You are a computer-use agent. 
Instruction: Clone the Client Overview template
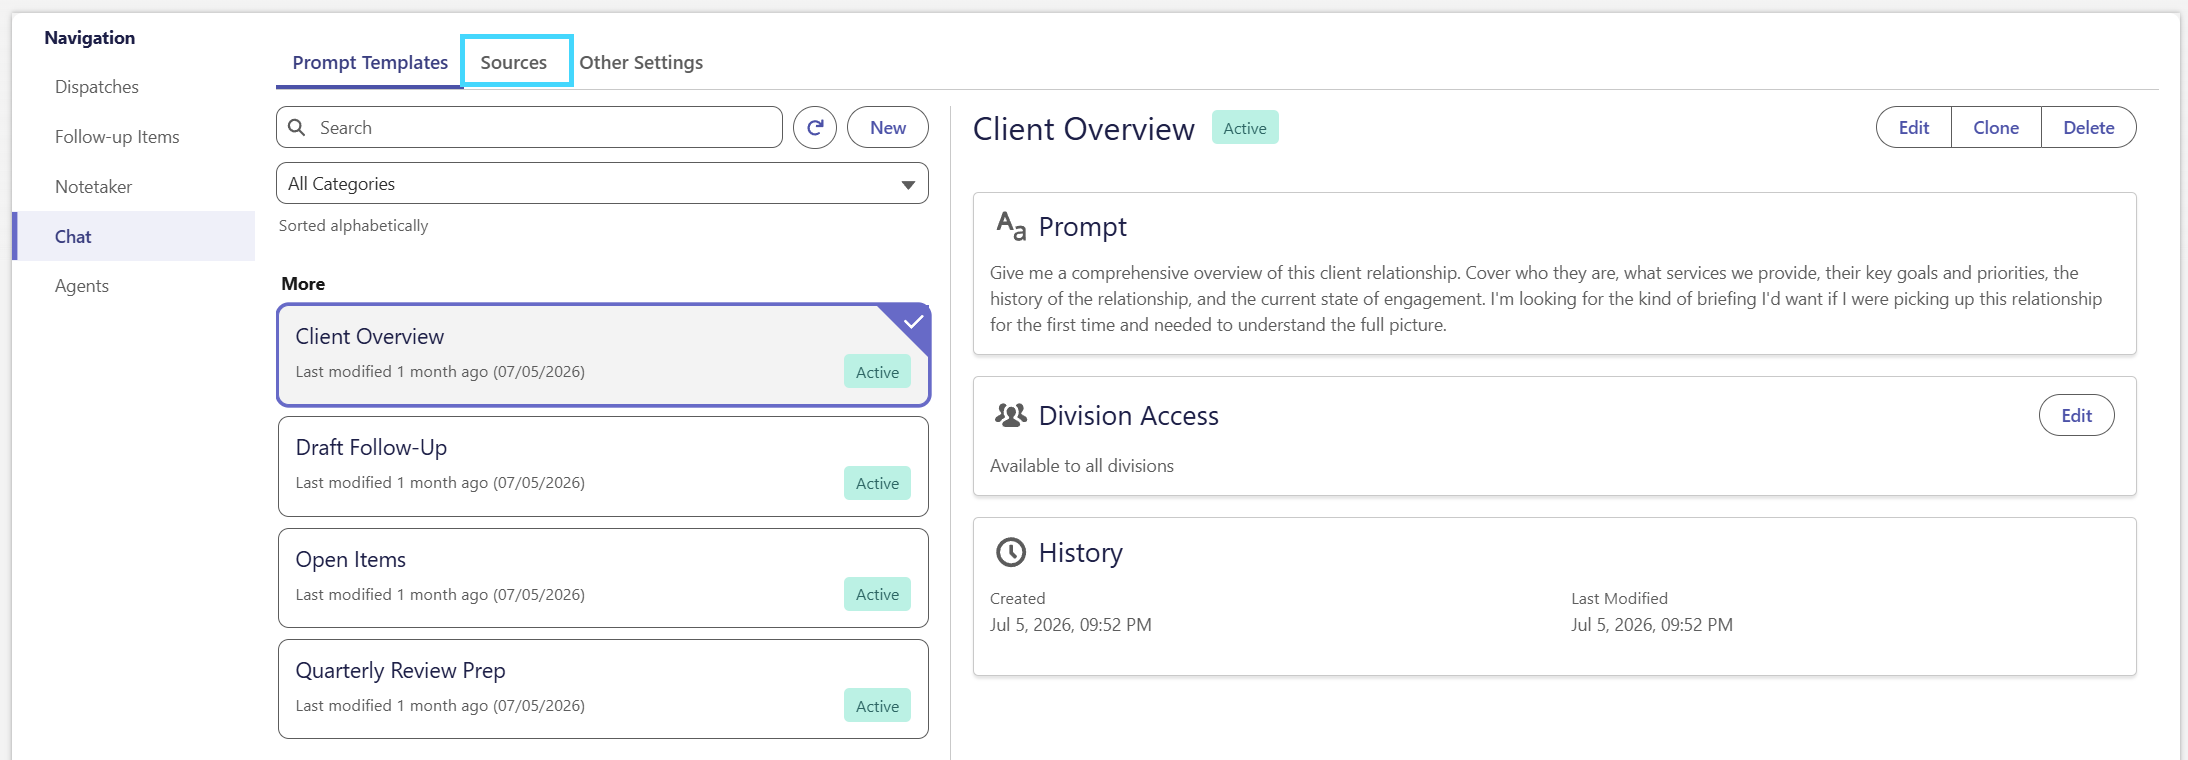point(1996,128)
